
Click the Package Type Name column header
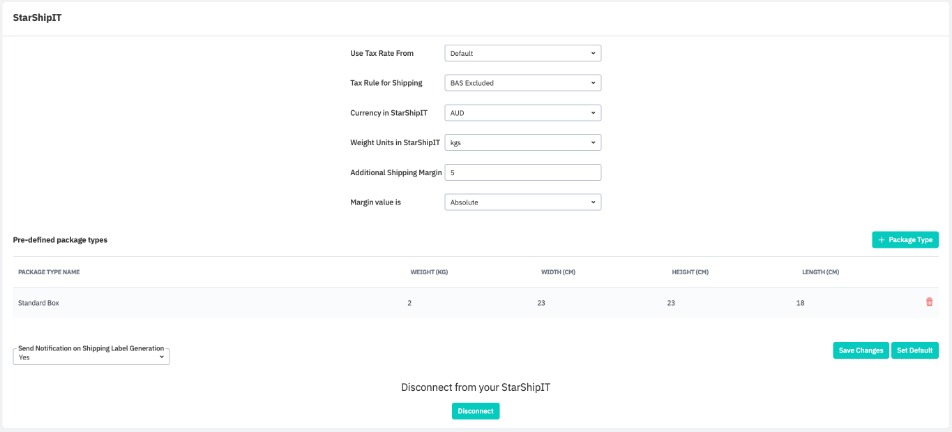49,272
